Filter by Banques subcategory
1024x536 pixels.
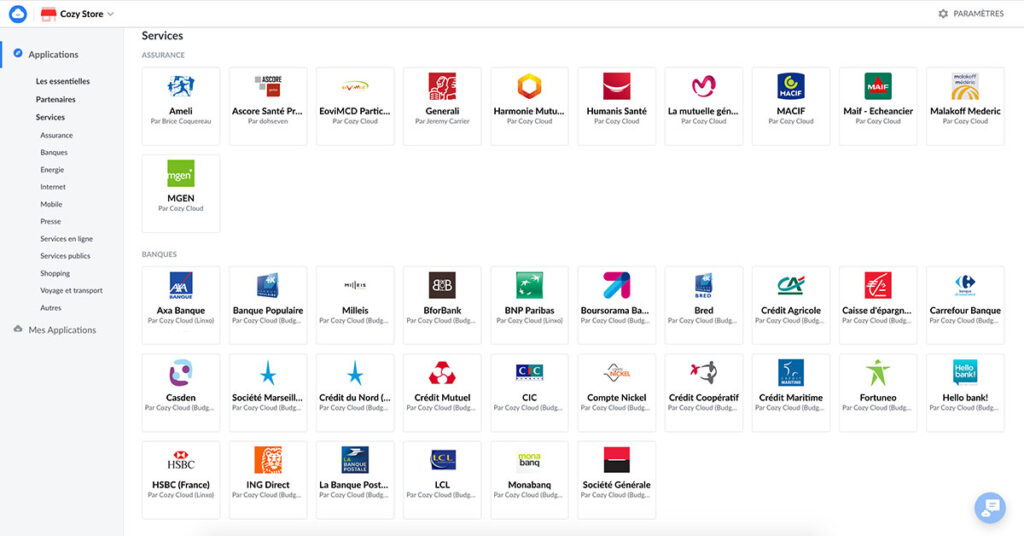(54, 153)
